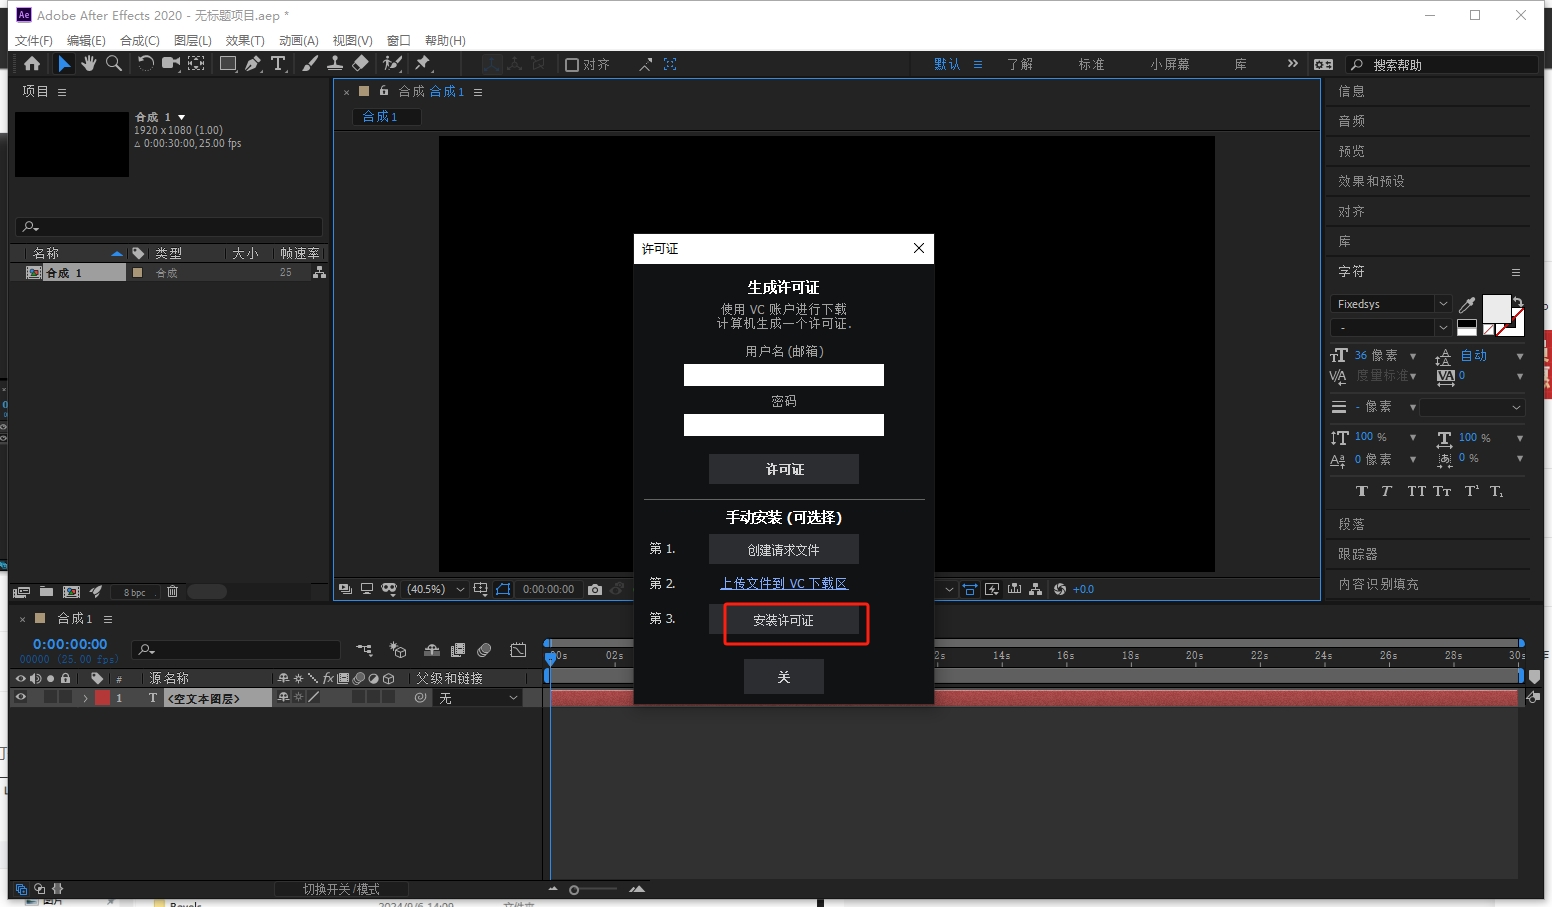The width and height of the screenshot is (1552, 907).
Task: Expand the workspace overflow chevrons
Action: (x=1293, y=63)
